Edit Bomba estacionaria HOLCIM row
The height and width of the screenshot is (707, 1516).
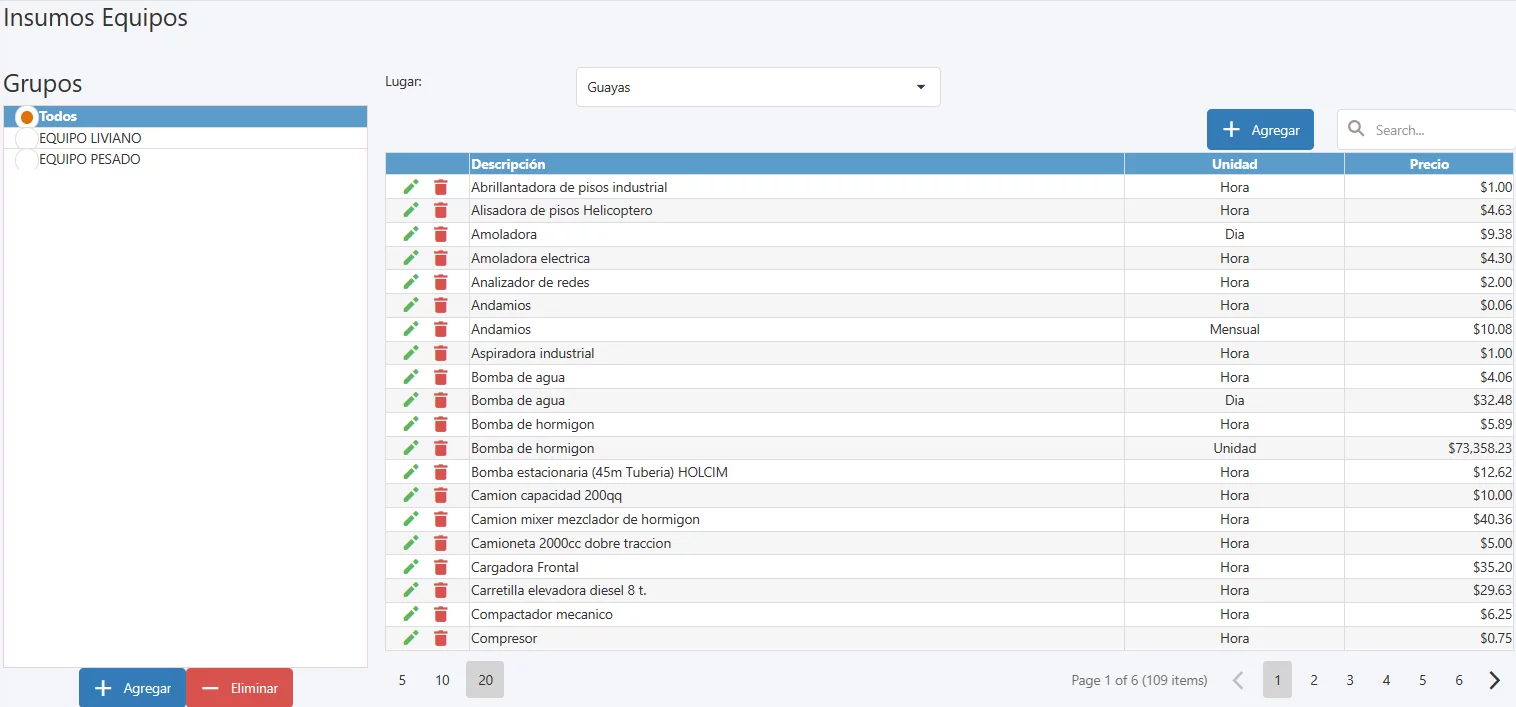(x=410, y=472)
